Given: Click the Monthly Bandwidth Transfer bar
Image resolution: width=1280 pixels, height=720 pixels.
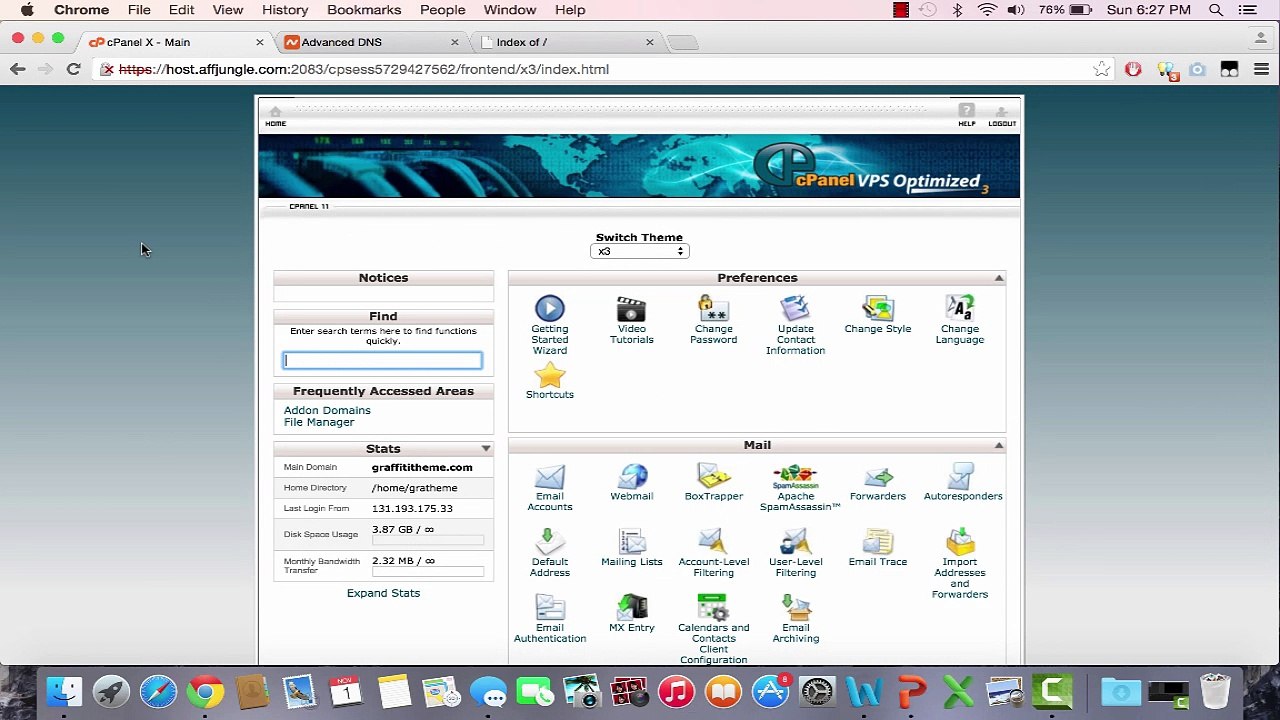Looking at the screenshot, I should click(428, 572).
